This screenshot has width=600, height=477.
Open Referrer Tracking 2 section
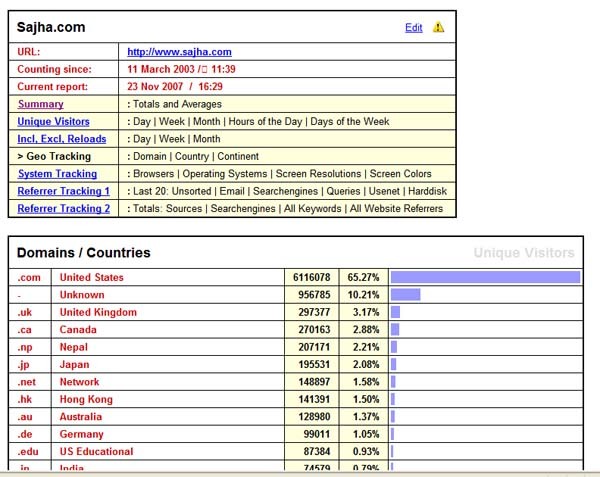63,209
